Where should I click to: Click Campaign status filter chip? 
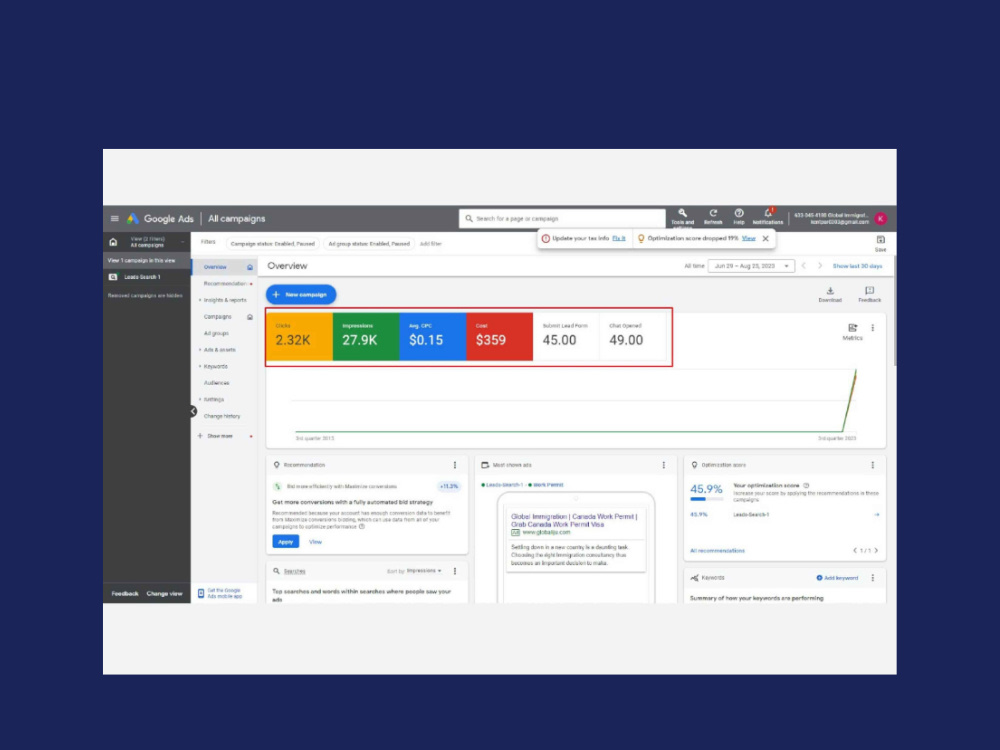(272, 244)
